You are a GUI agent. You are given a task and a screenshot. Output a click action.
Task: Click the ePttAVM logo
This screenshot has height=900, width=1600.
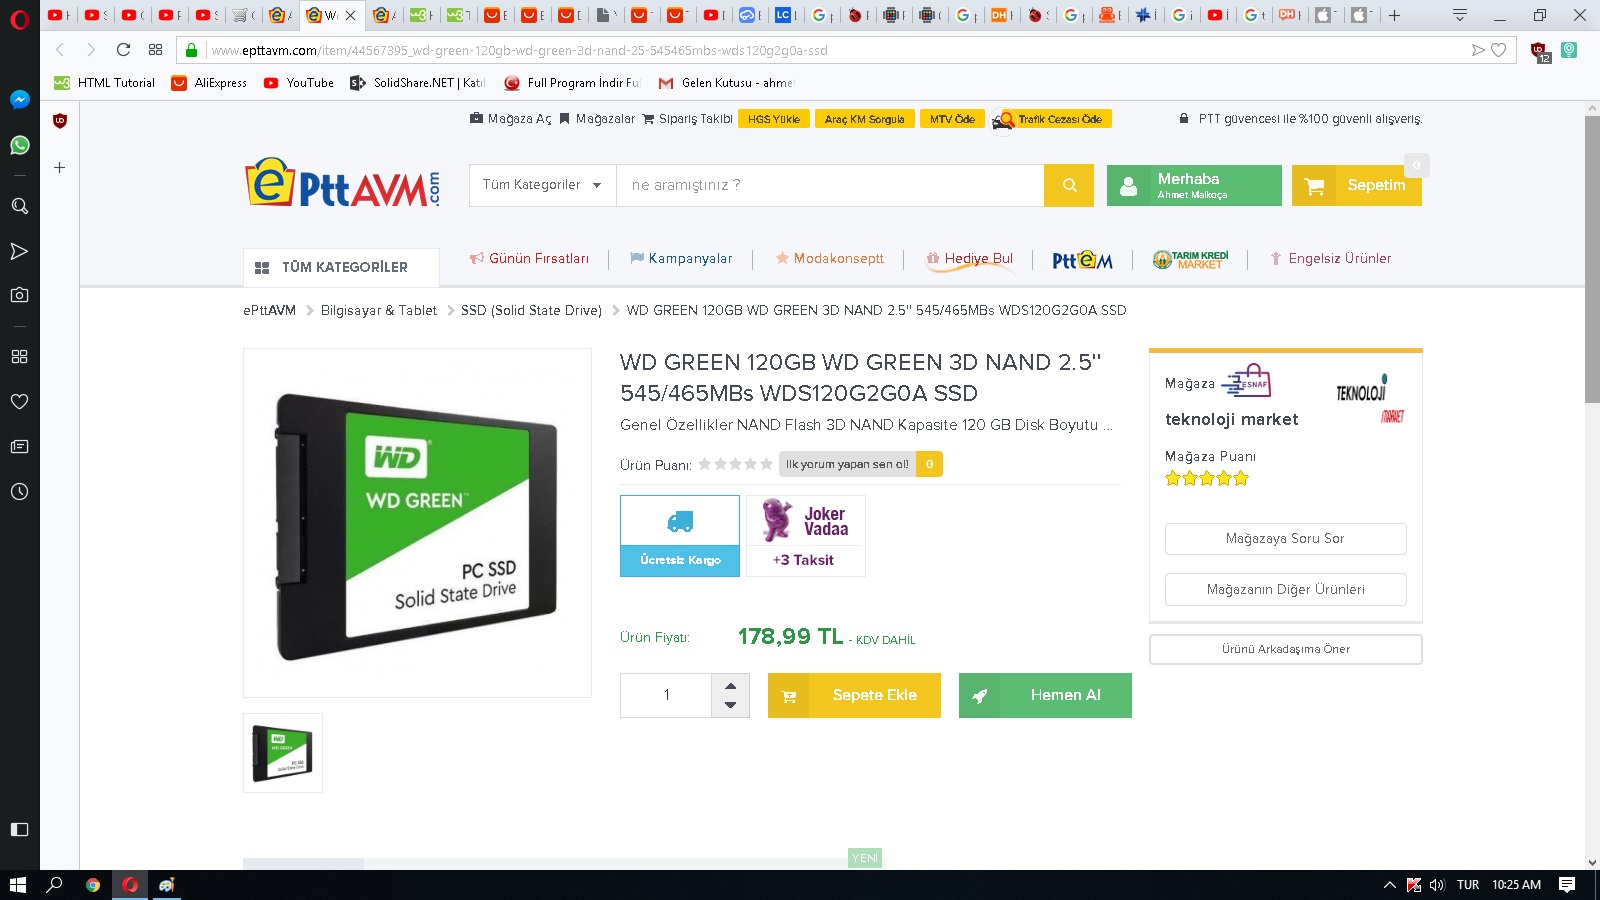click(342, 183)
